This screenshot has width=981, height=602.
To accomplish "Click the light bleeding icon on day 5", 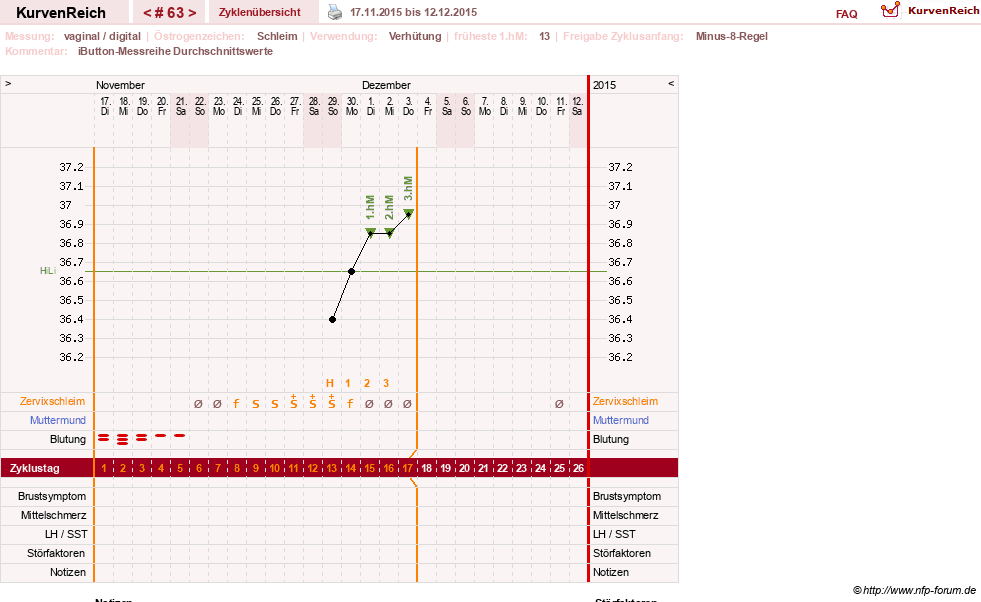I will pyautogui.click(x=180, y=435).
